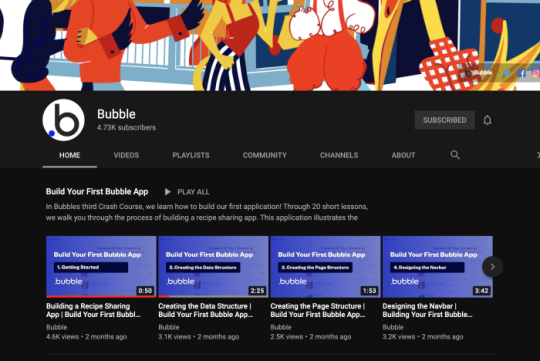
Task: Open the Creating the Page Structure video title
Action: (x=318, y=310)
